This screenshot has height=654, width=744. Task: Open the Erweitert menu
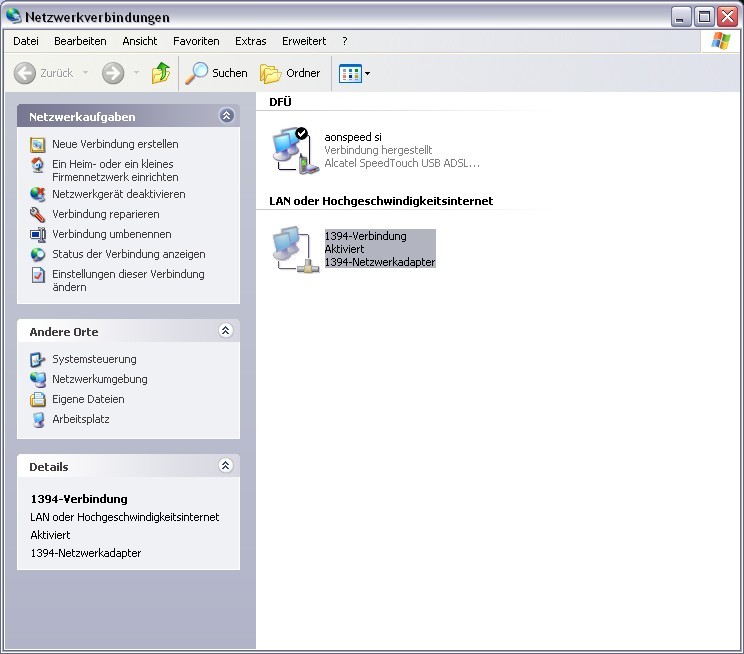304,41
